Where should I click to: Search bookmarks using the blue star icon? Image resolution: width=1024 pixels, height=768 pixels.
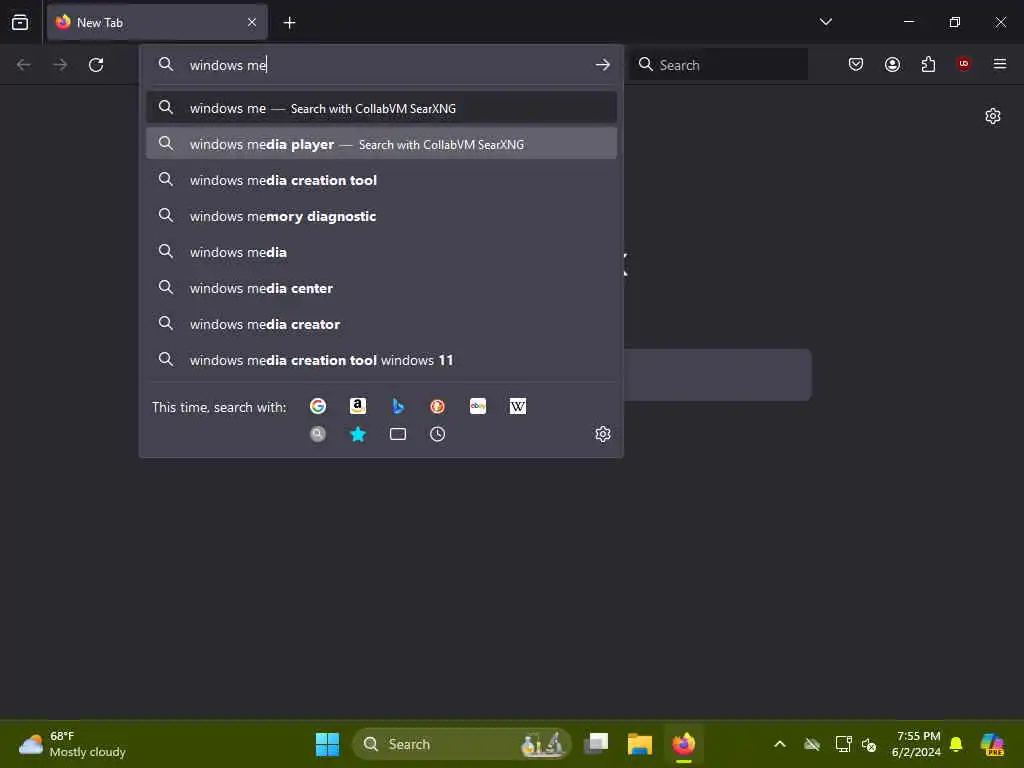point(358,434)
